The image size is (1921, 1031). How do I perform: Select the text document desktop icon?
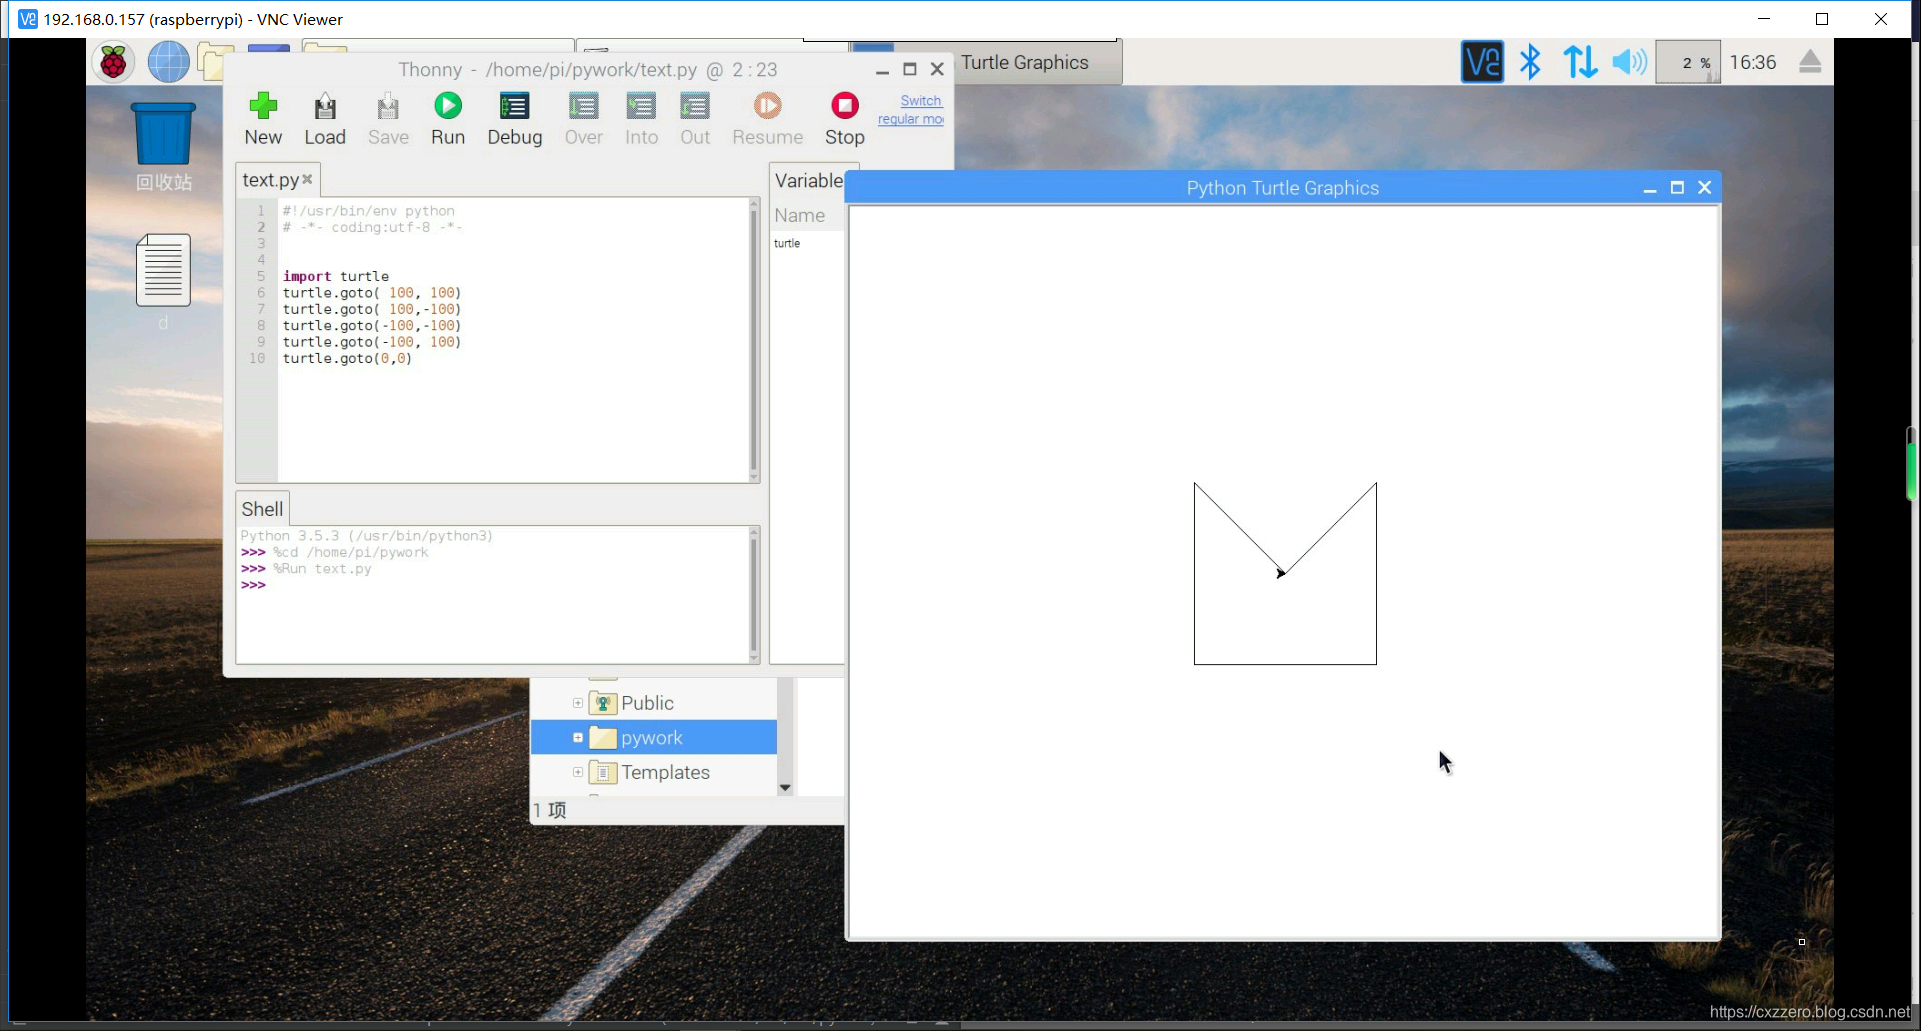163,270
